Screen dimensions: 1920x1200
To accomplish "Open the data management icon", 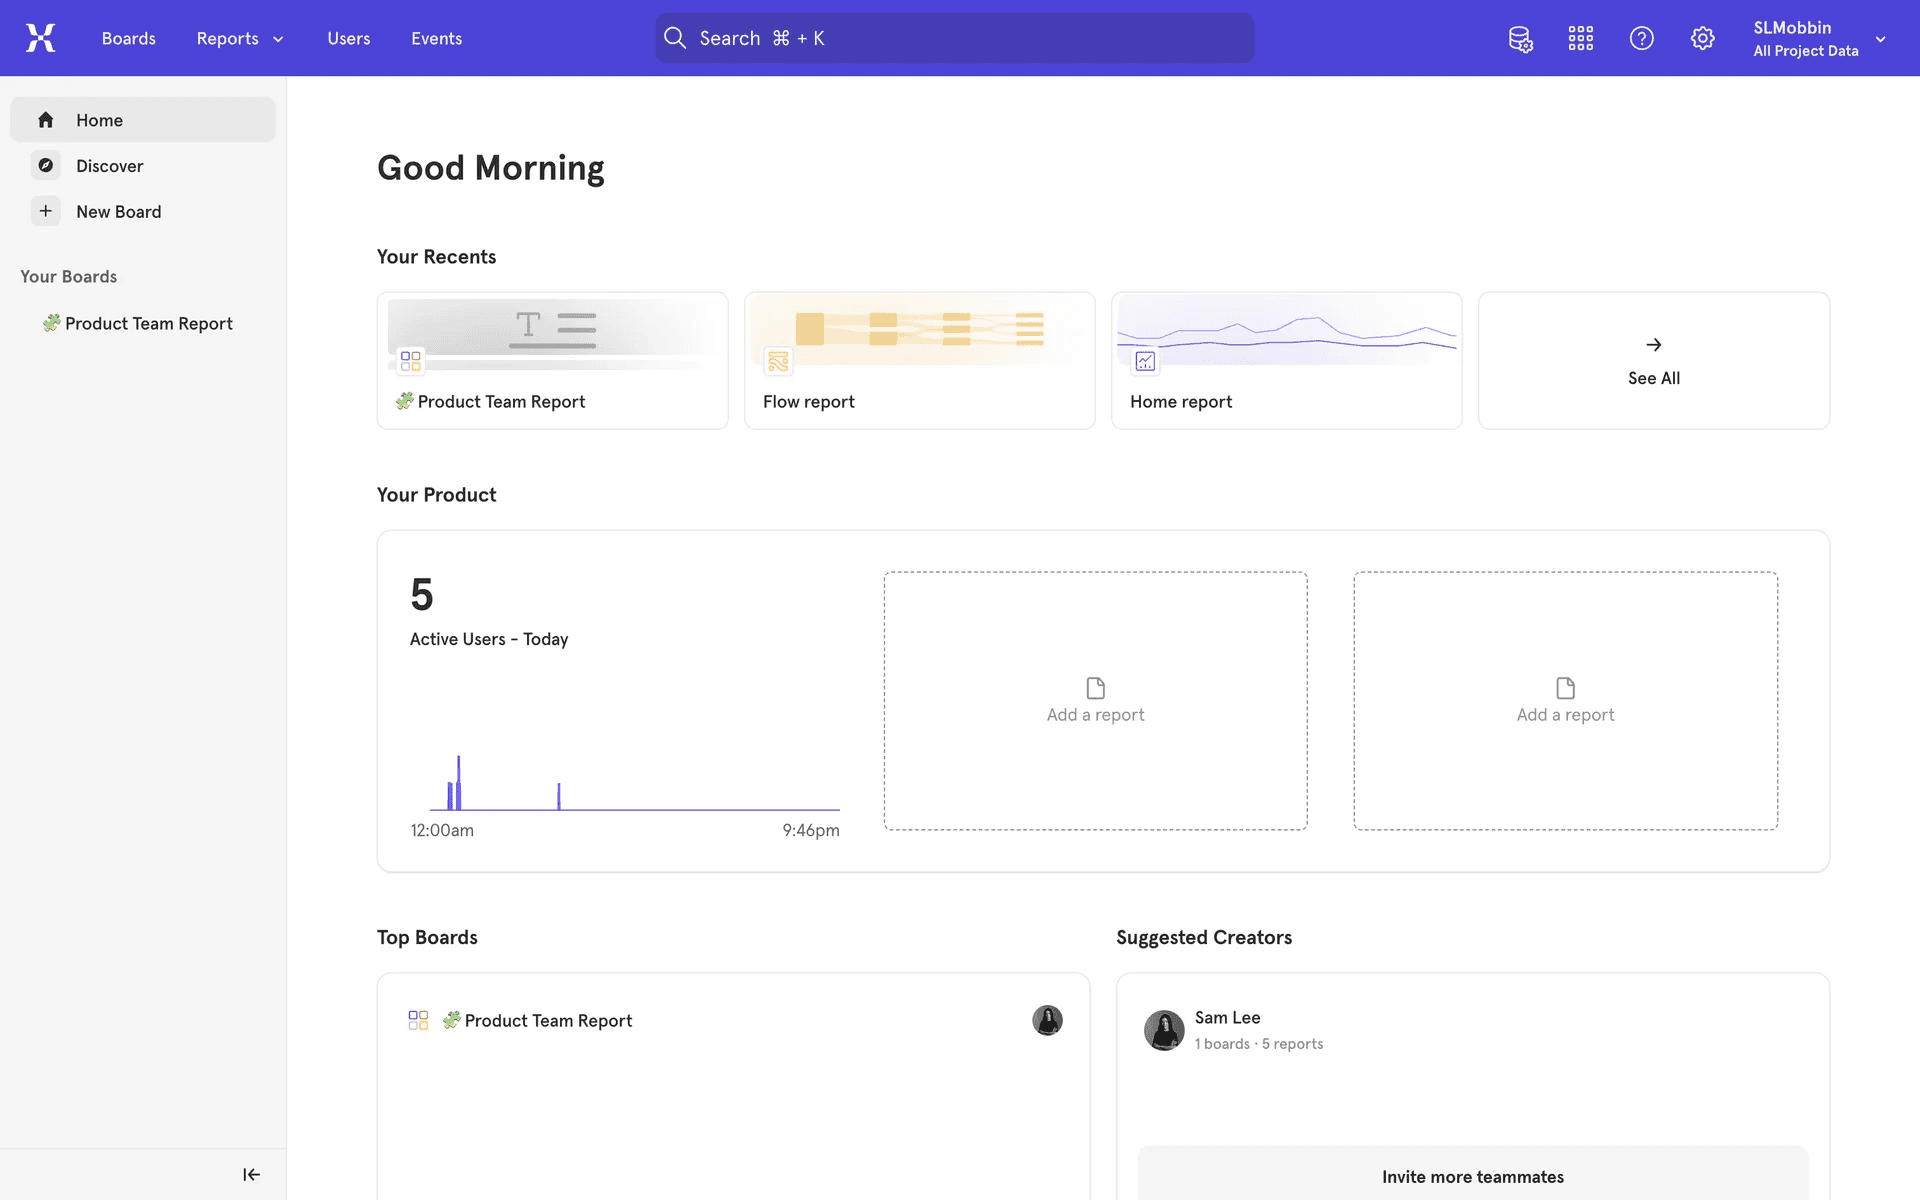I will point(1520,39).
